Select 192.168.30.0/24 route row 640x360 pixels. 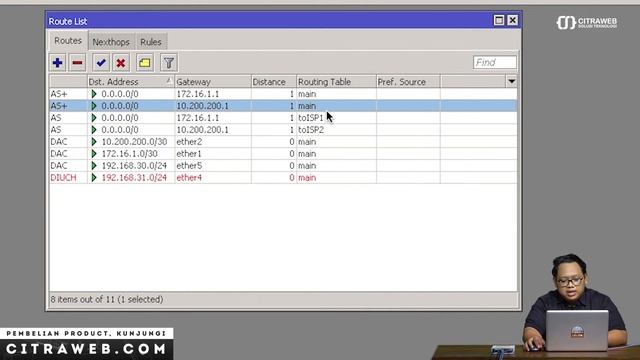click(x=283, y=165)
